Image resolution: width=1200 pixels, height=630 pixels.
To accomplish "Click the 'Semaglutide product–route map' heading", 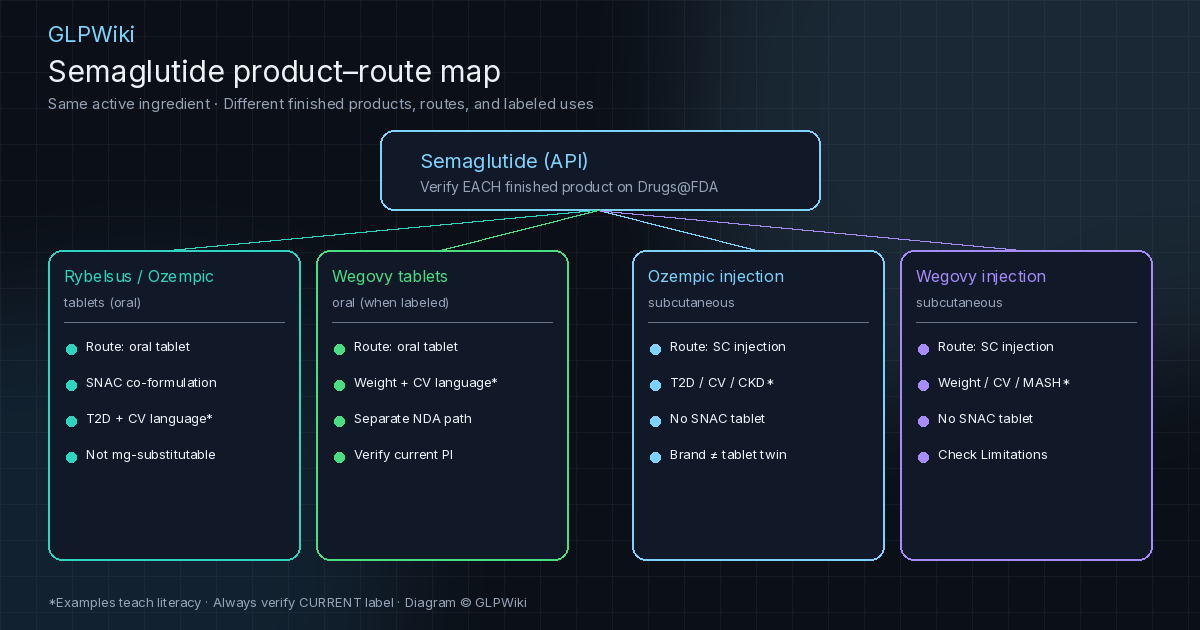I will pos(274,72).
